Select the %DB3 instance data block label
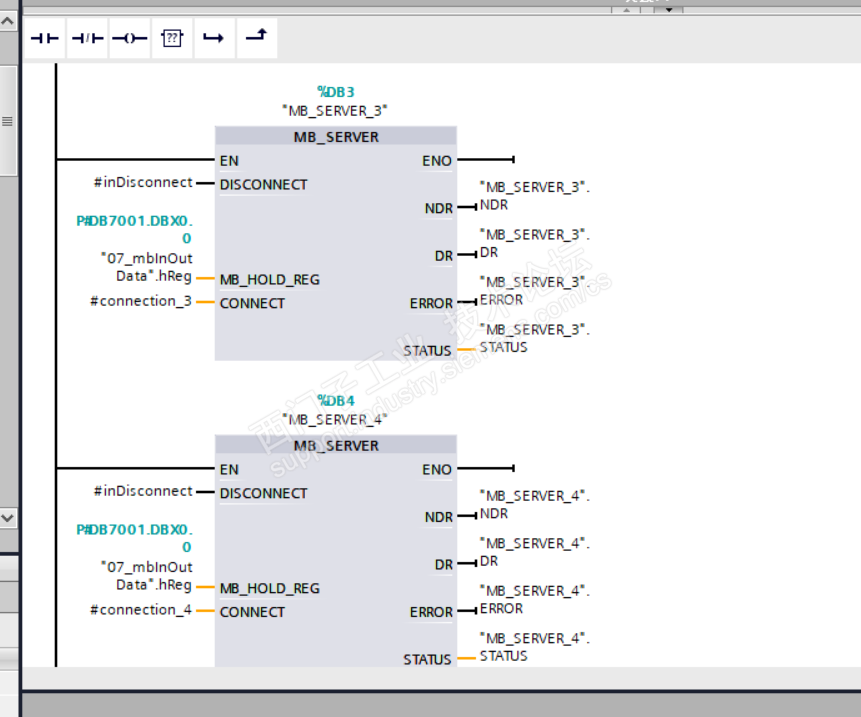 pos(336,92)
